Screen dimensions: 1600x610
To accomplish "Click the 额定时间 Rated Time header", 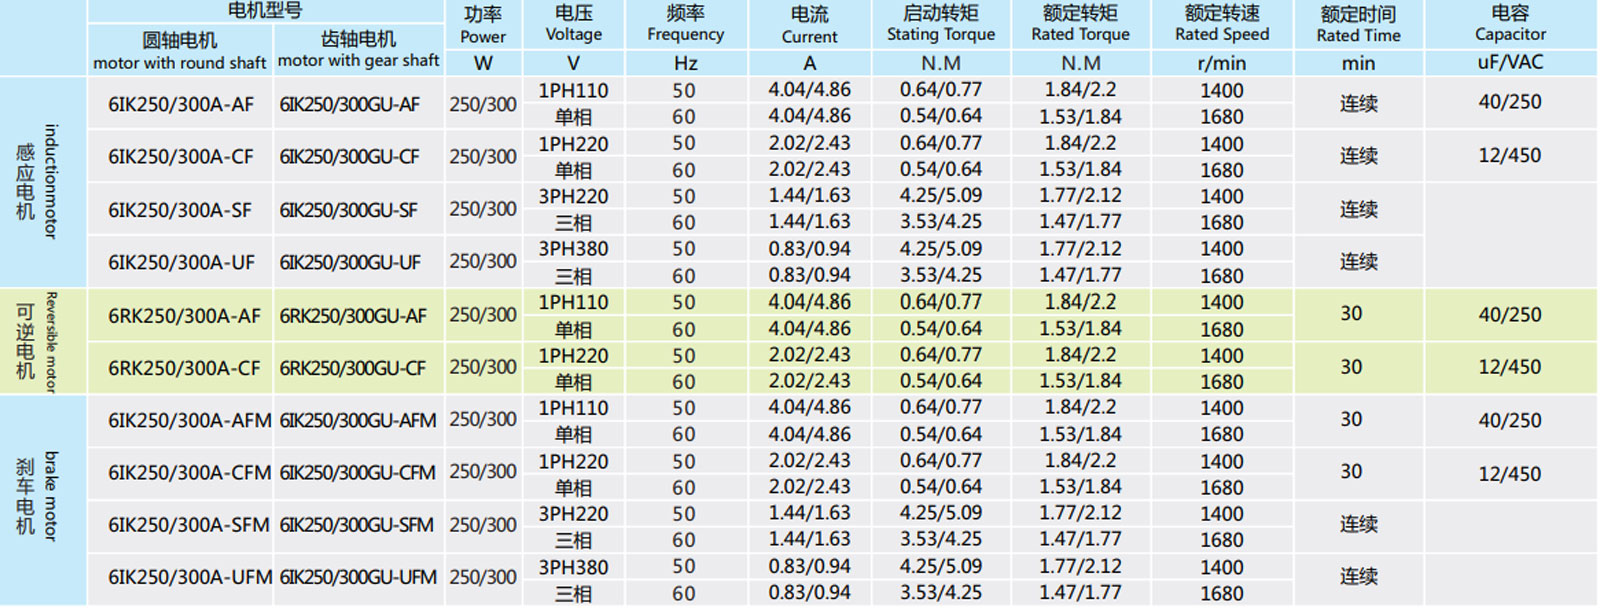I will (1358, 25).
